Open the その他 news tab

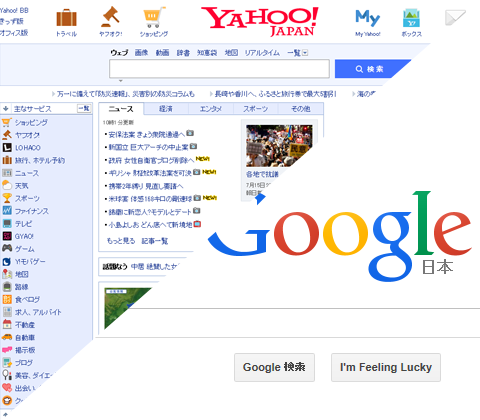(301, 109)
